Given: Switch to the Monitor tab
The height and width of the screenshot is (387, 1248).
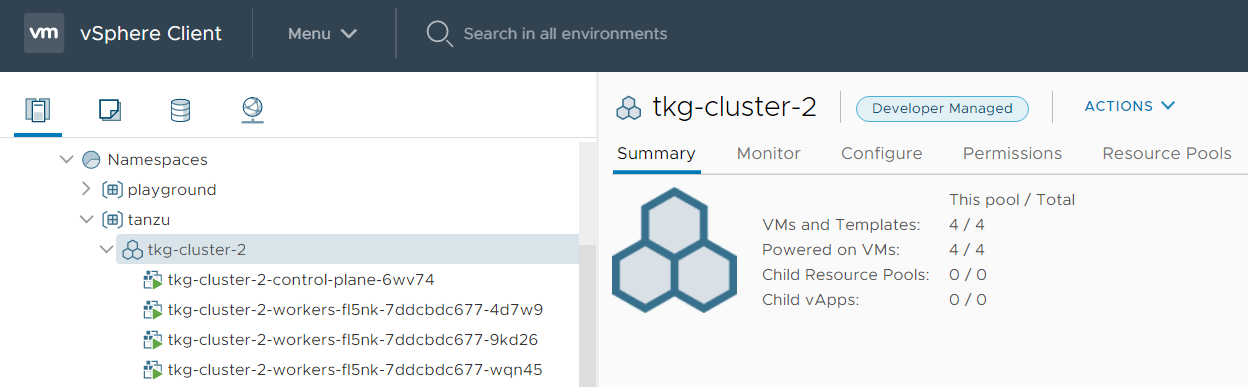Looking at the screenshot, I should tap(769, 154).
